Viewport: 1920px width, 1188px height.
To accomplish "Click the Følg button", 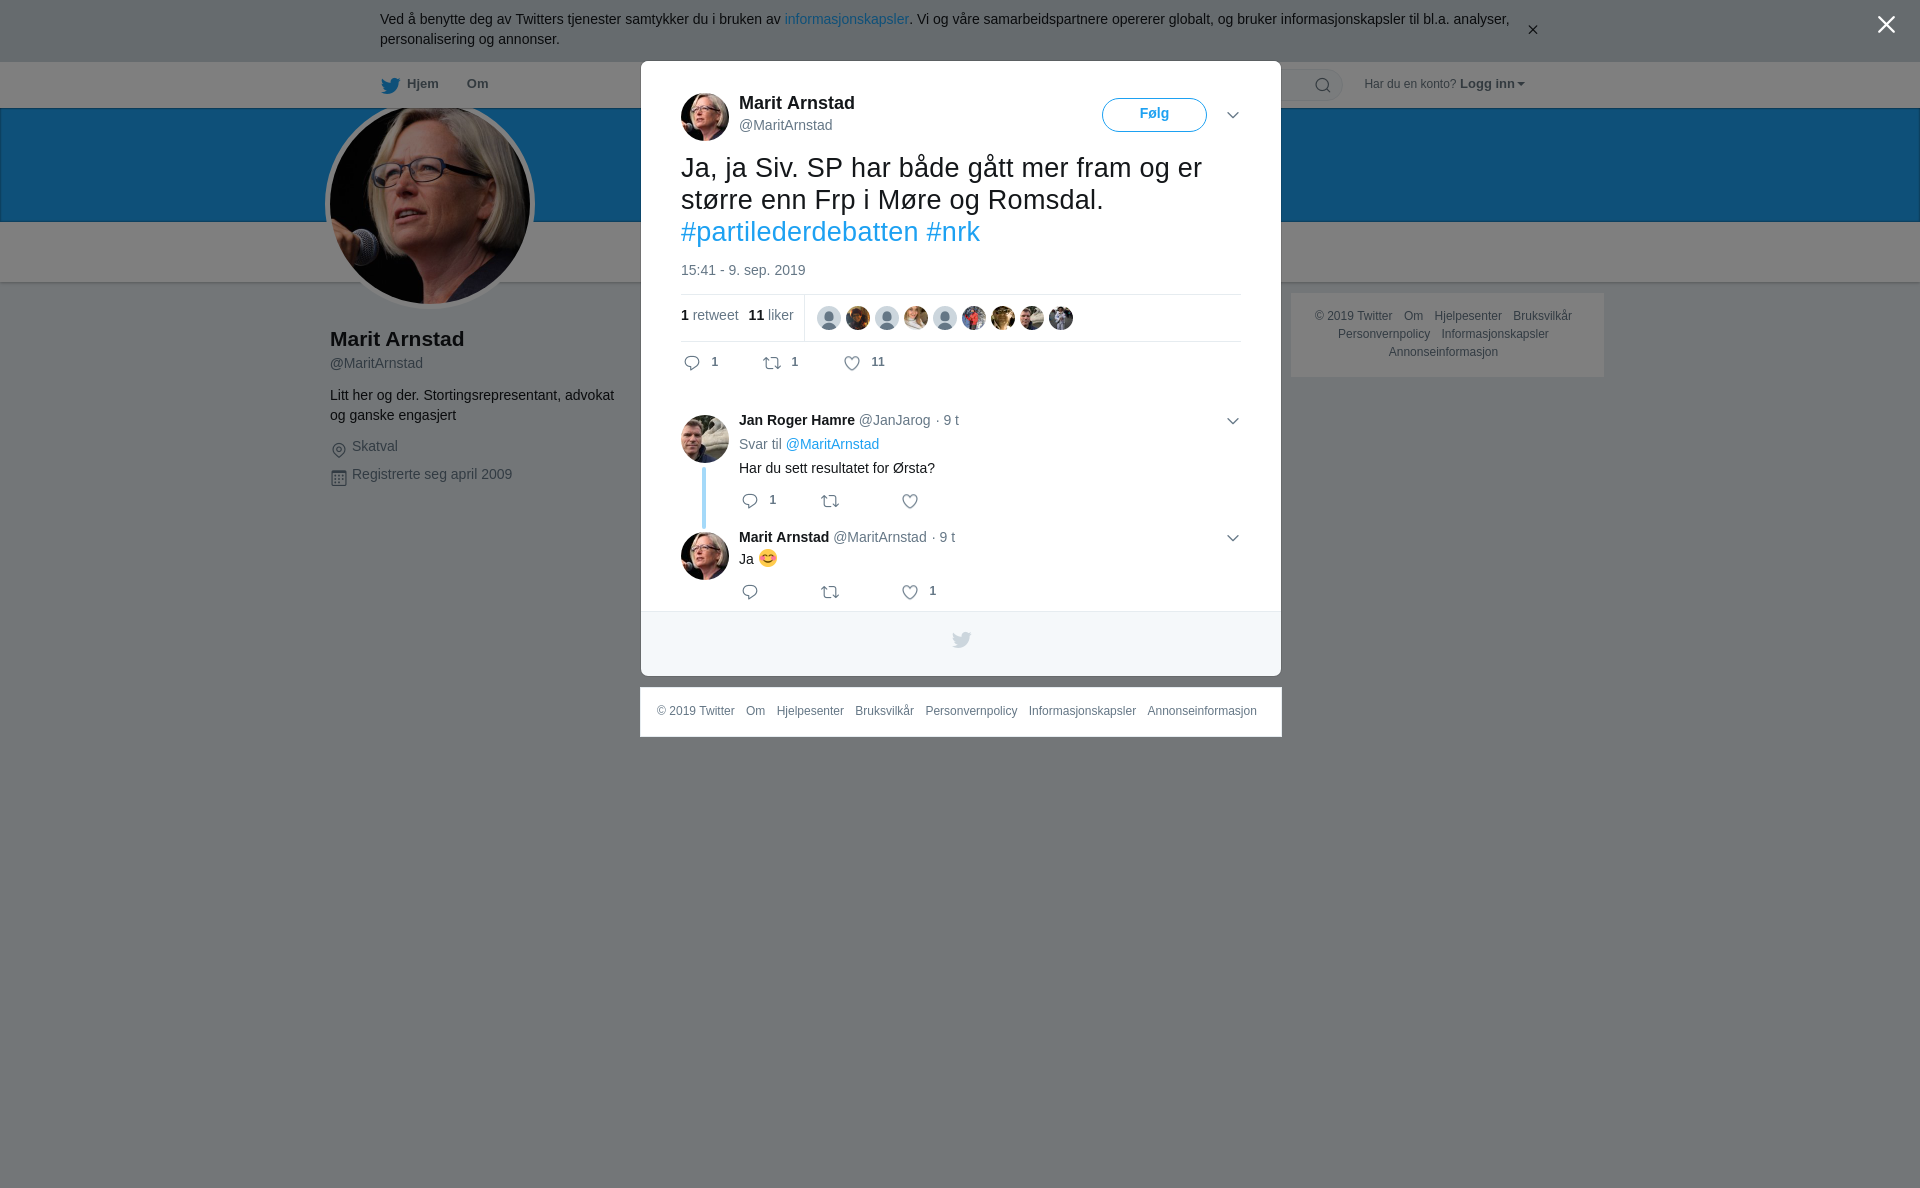I will click(x=1154, y=115).
